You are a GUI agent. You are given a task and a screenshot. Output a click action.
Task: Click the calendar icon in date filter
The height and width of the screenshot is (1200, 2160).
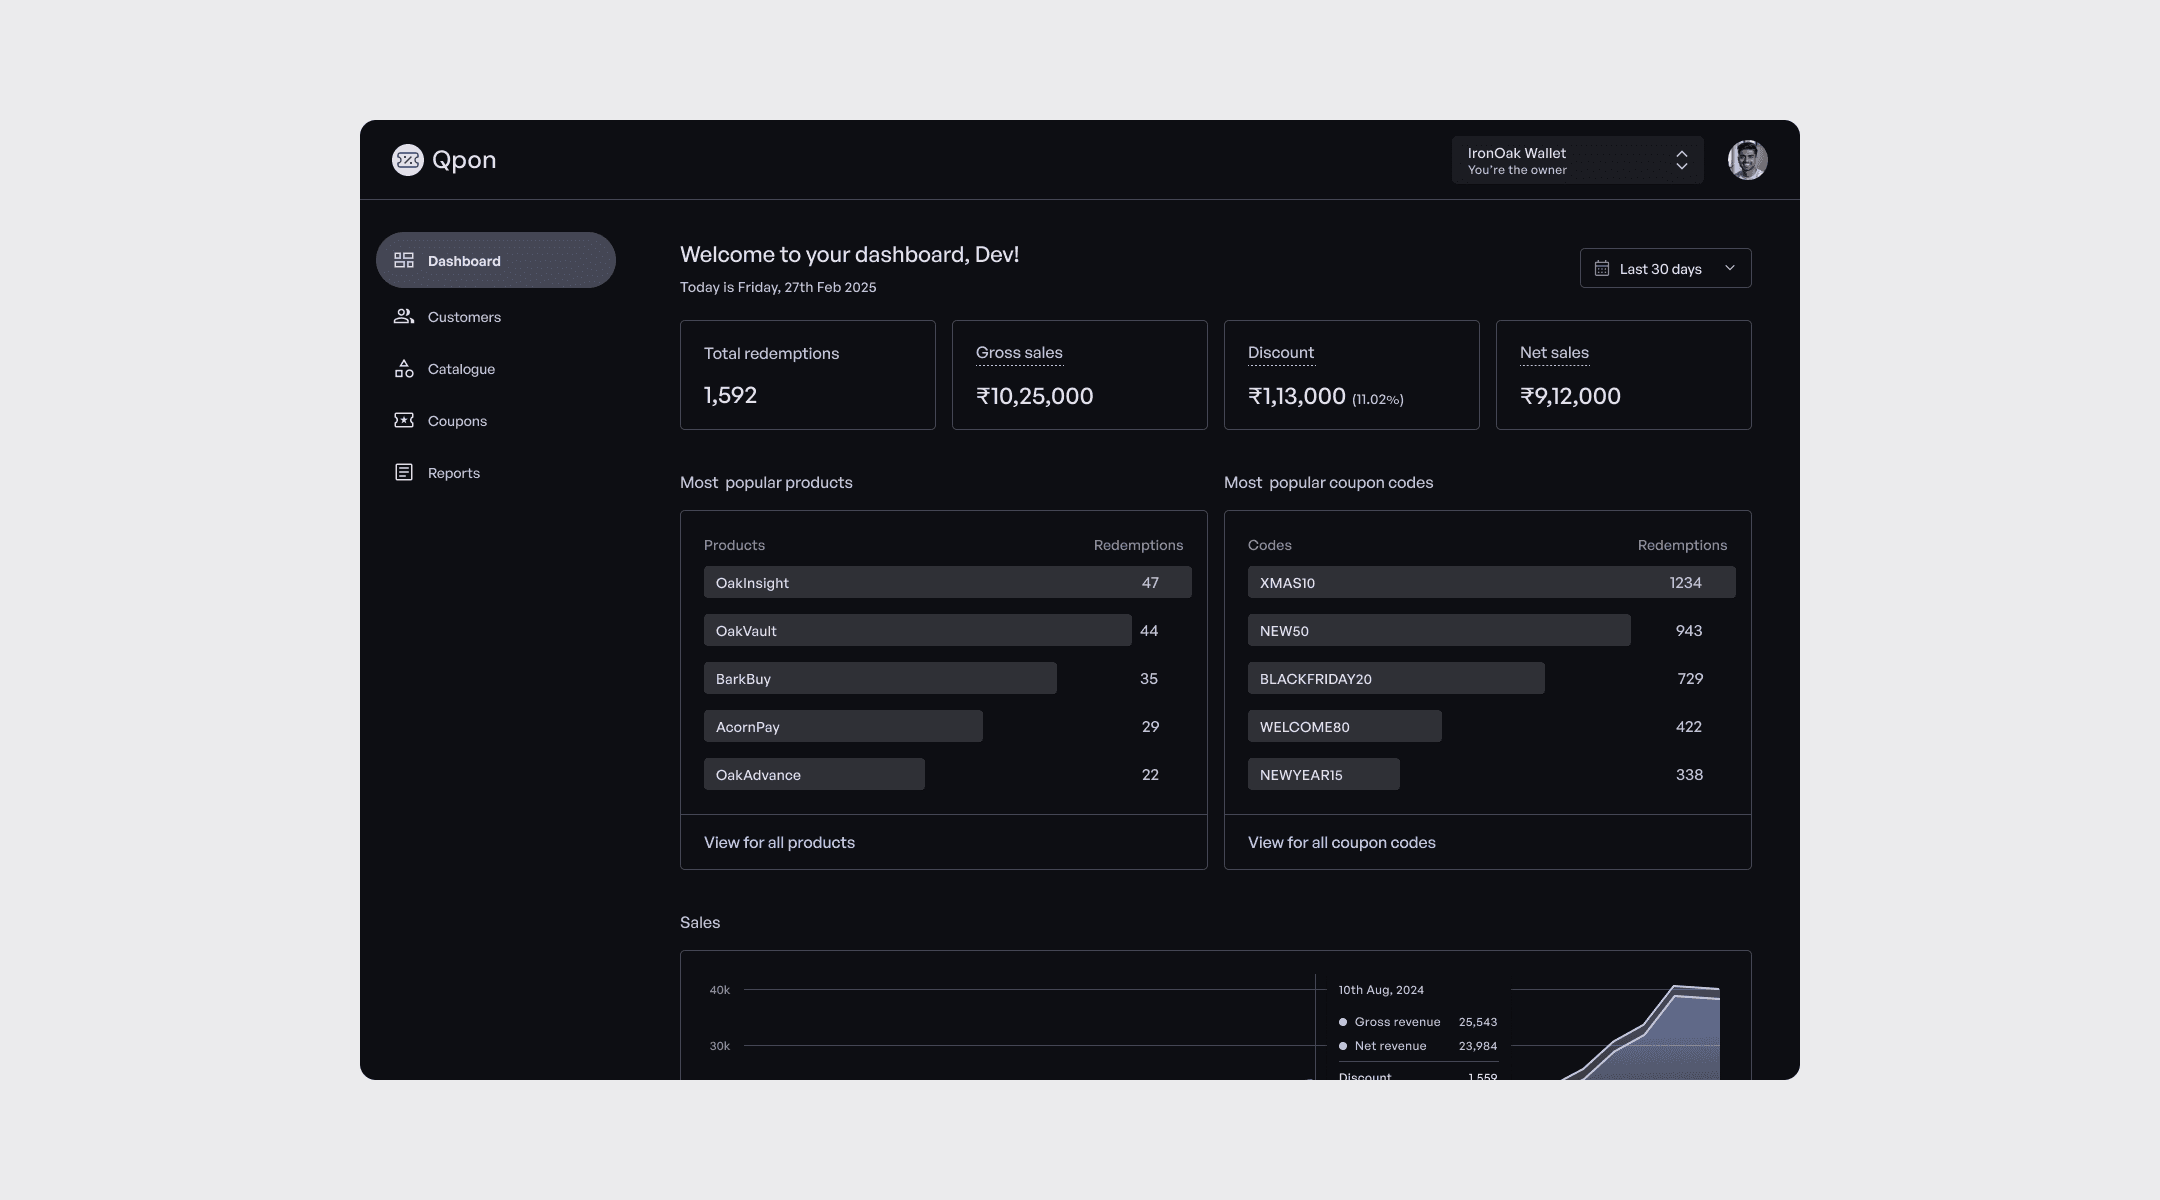coord(1602,268)
